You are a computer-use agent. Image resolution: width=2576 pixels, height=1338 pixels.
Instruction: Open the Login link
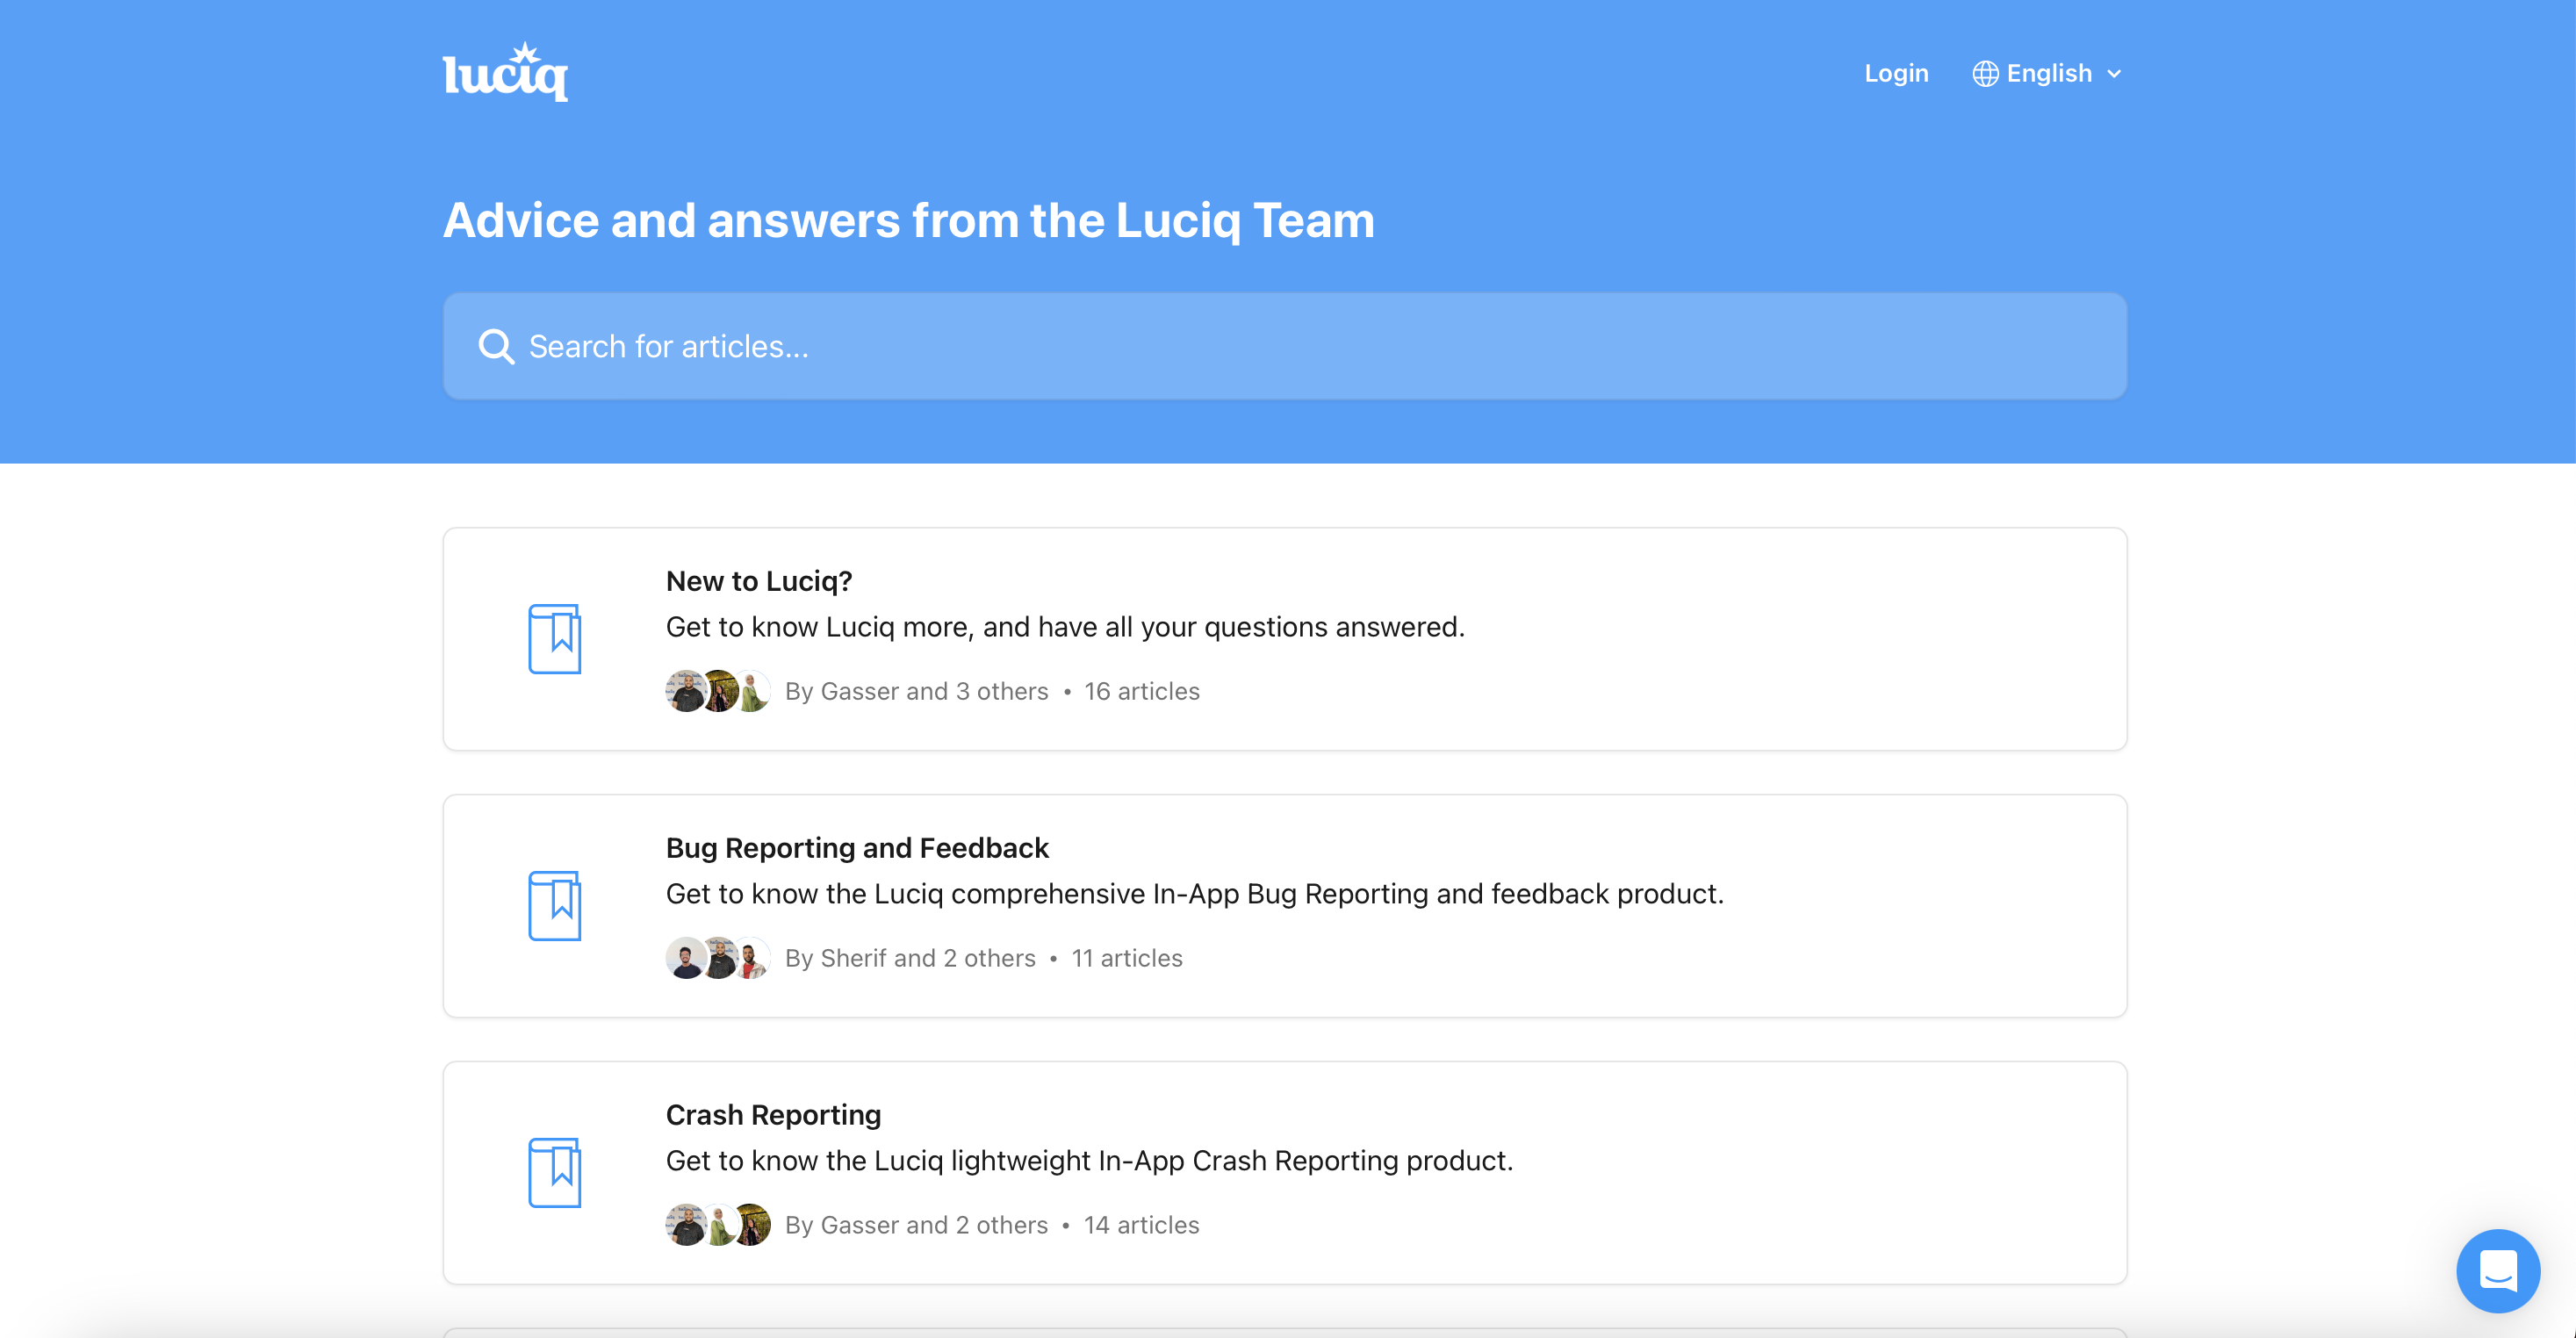pos(1896,74)
